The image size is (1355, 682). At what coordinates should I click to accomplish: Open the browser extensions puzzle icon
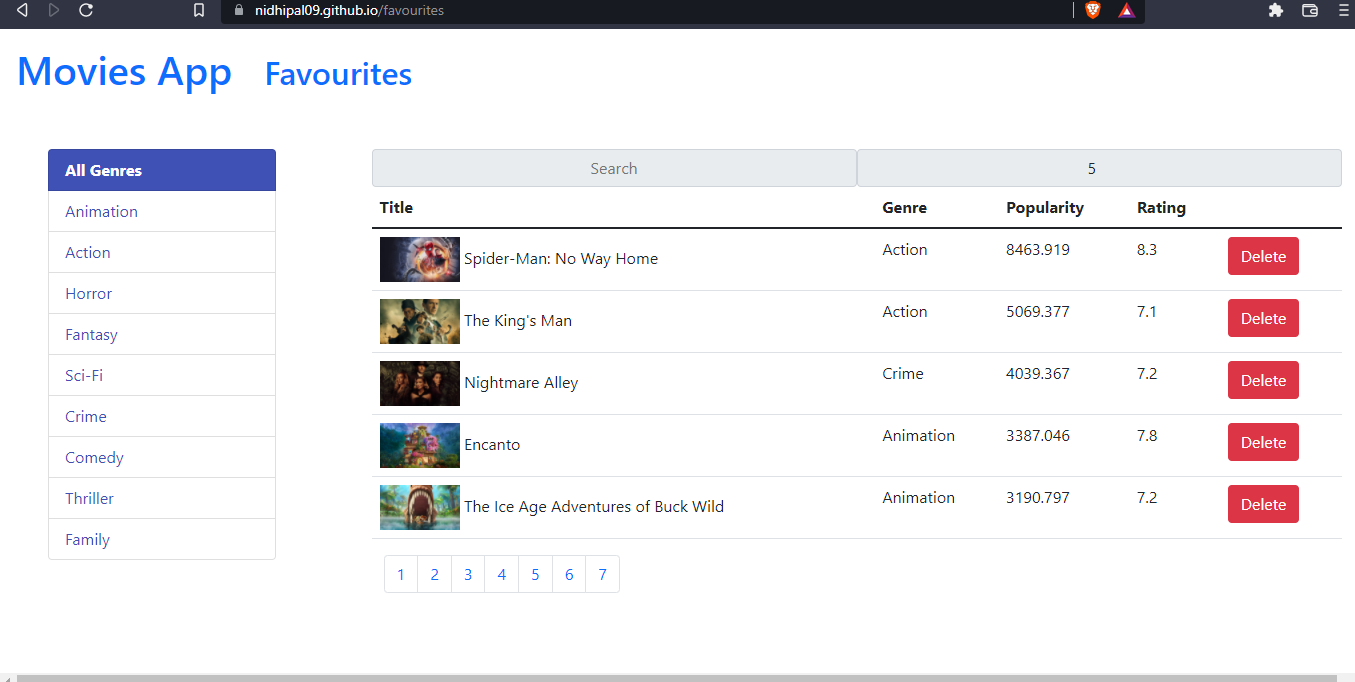[1275, 10]
